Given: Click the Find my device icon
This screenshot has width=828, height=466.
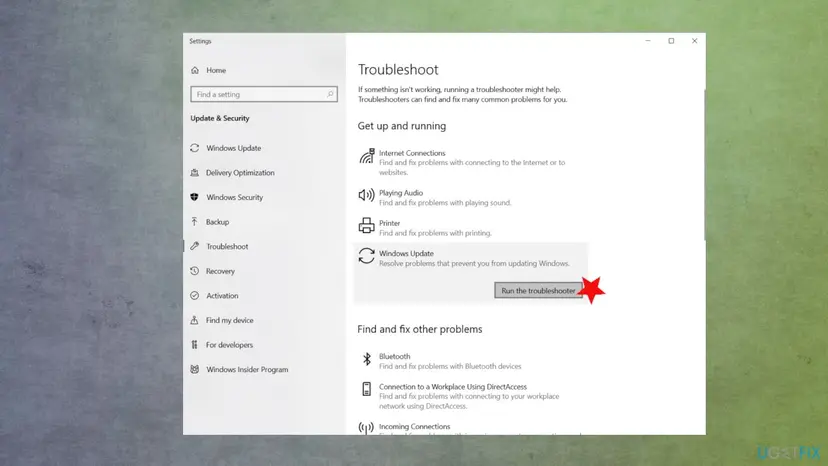Looking at the screenshot, I should click(195, 320).
